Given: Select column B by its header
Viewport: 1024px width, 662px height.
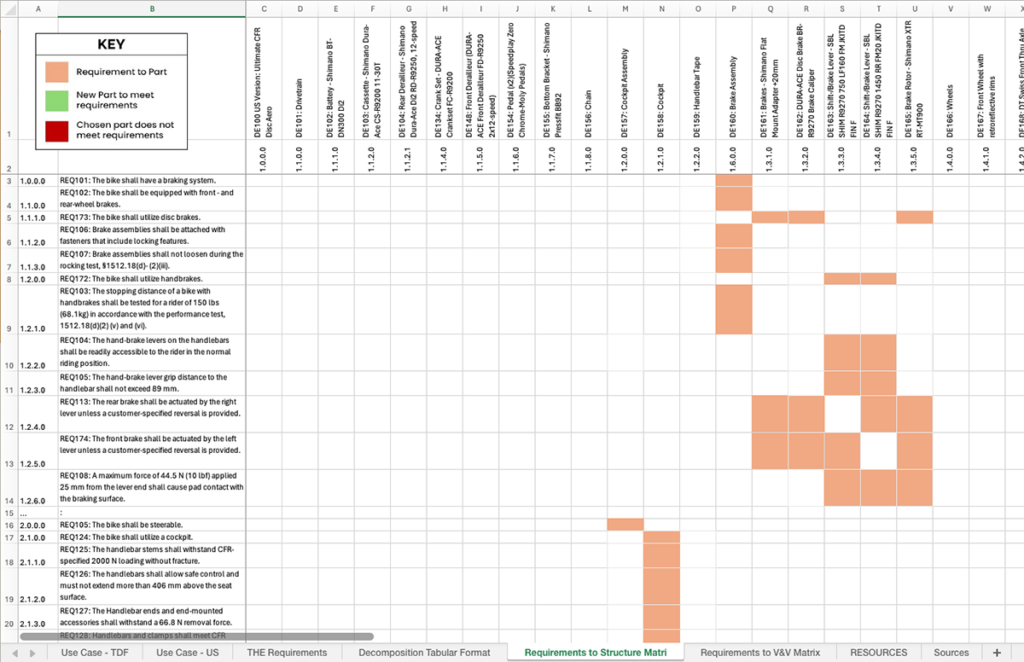Looking at the screenshot, I should 151,9.
